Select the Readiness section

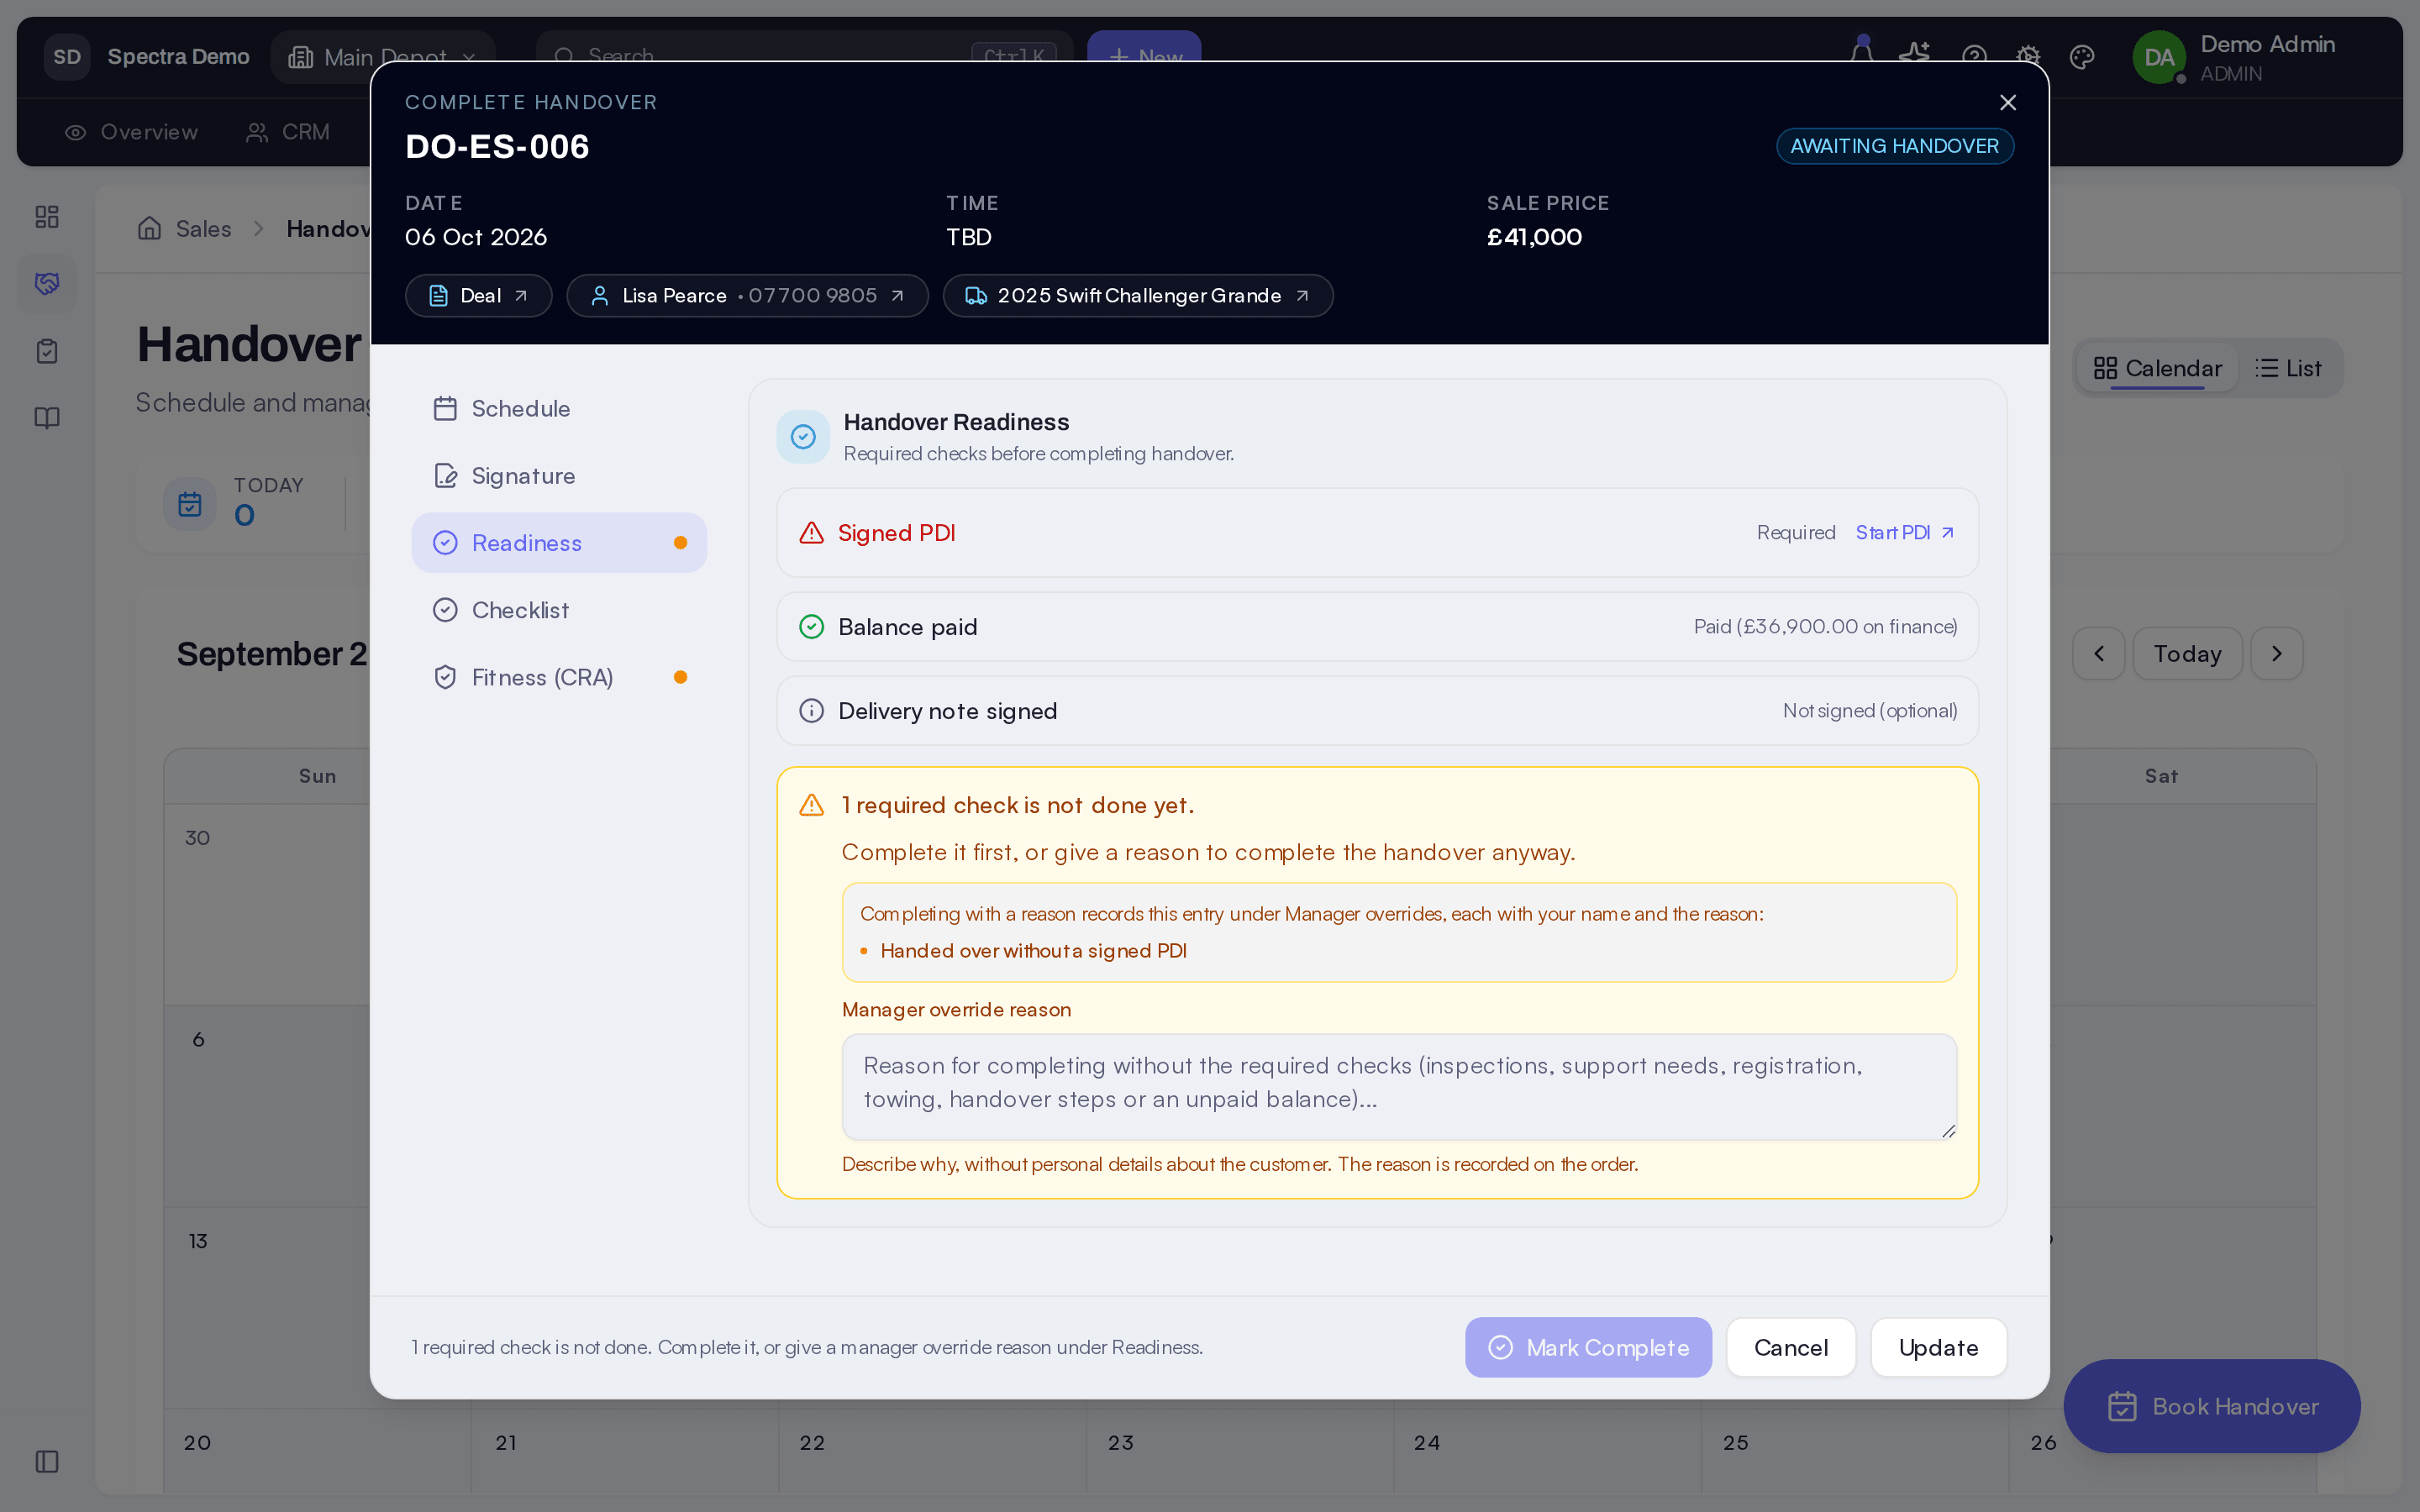pos(559,542)
